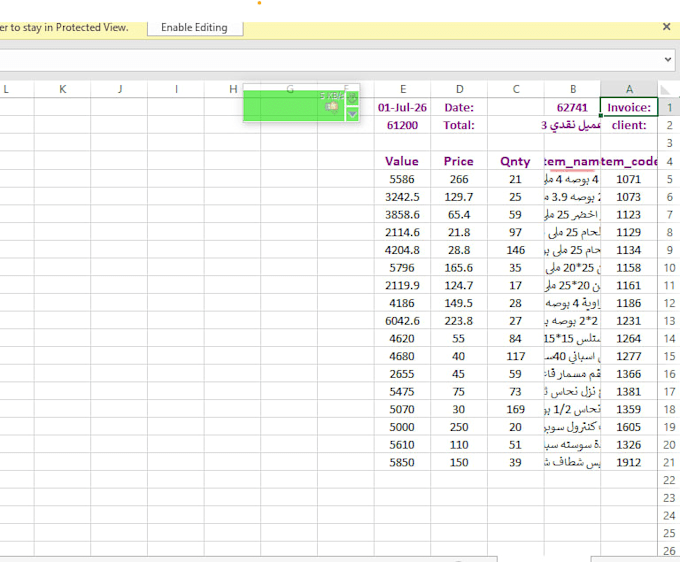Screen dimensions: 680x562
Task: Select column B header
Action: click(x=572, y=89)
